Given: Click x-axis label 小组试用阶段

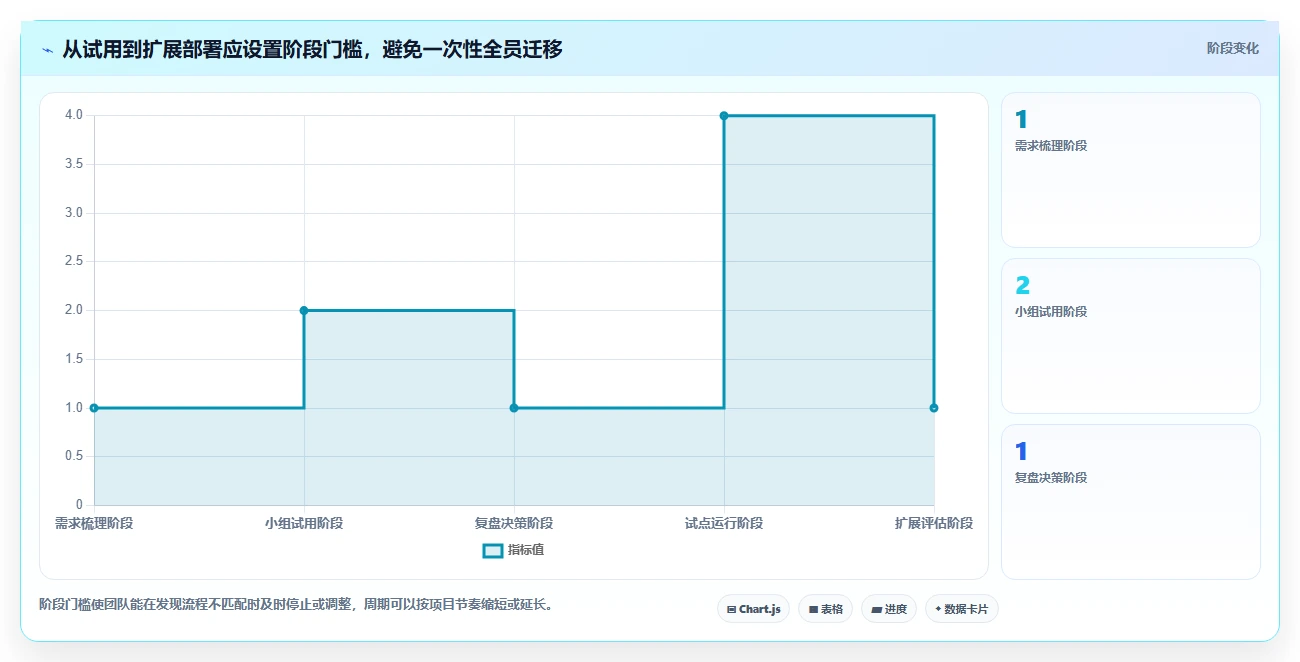Looking at the screenshot, I should tap(304, 524).
